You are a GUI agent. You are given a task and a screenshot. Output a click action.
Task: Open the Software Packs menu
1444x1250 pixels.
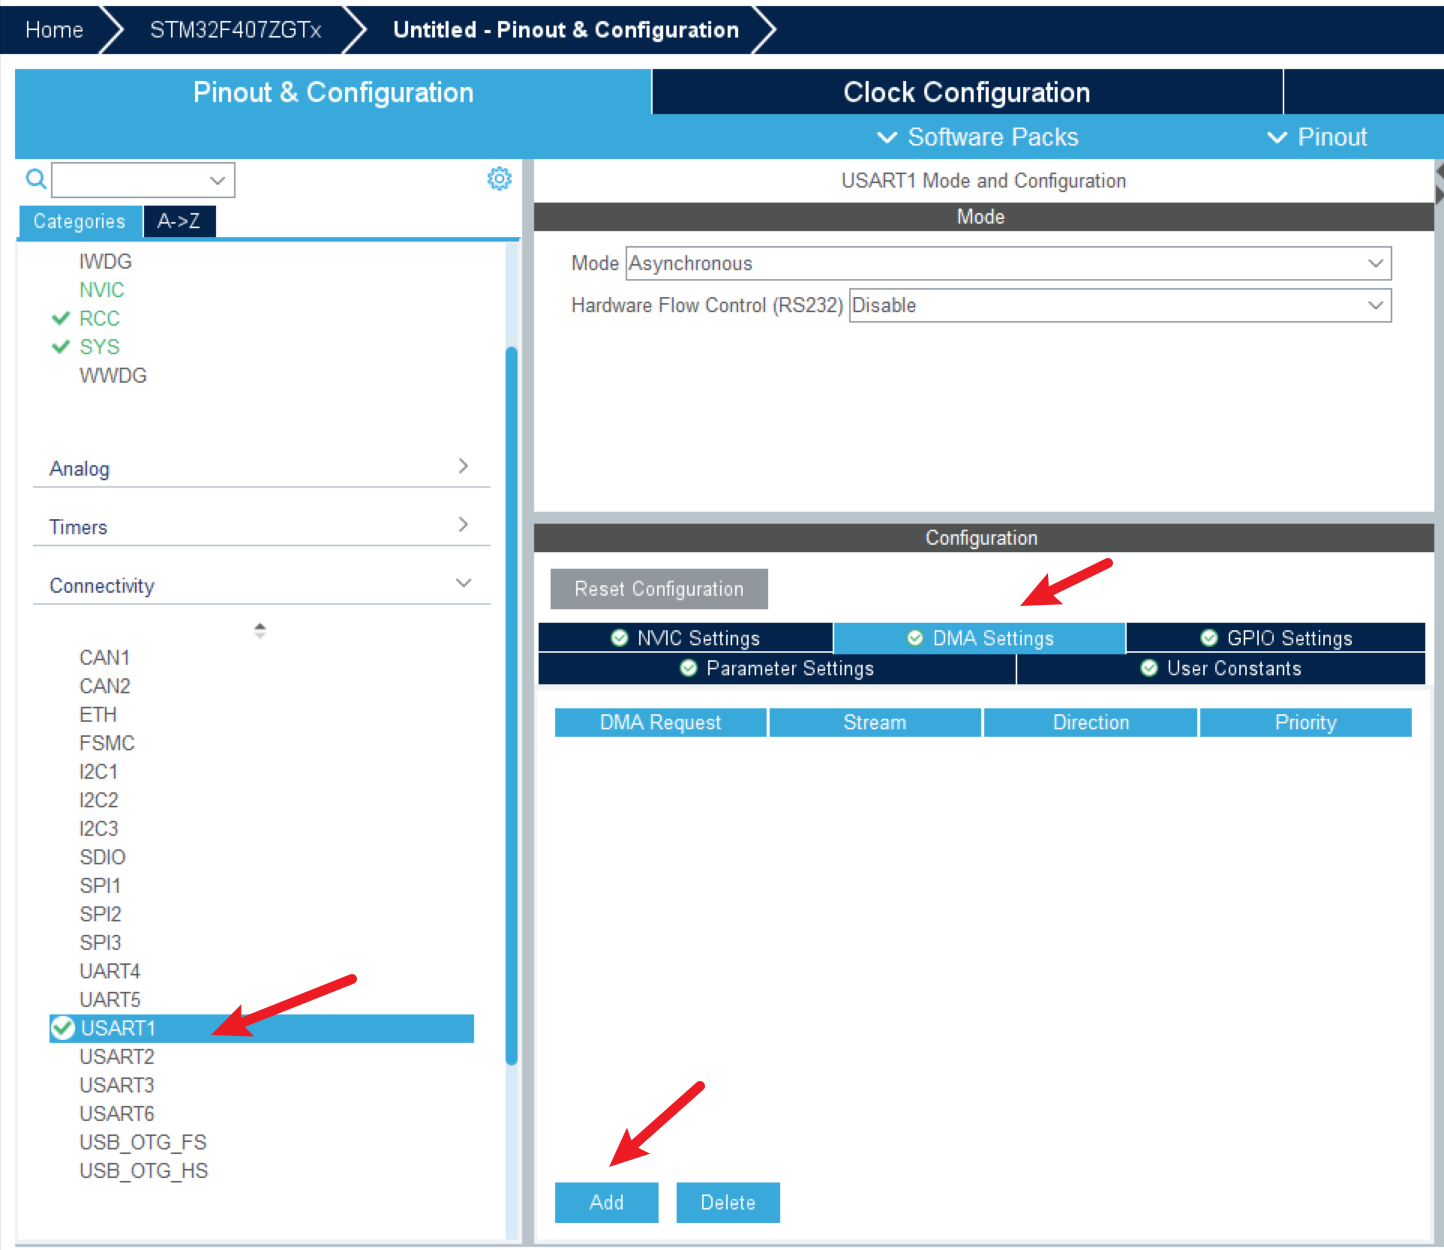(977, 137)
